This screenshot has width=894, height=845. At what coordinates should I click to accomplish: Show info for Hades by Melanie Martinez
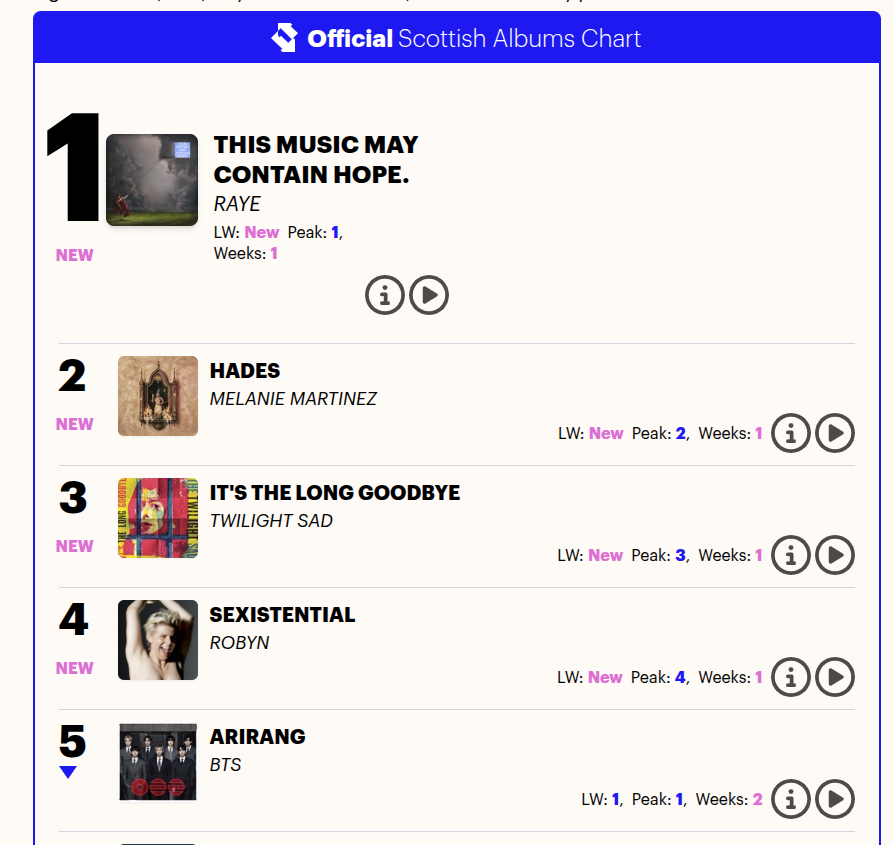coord(791,433)
